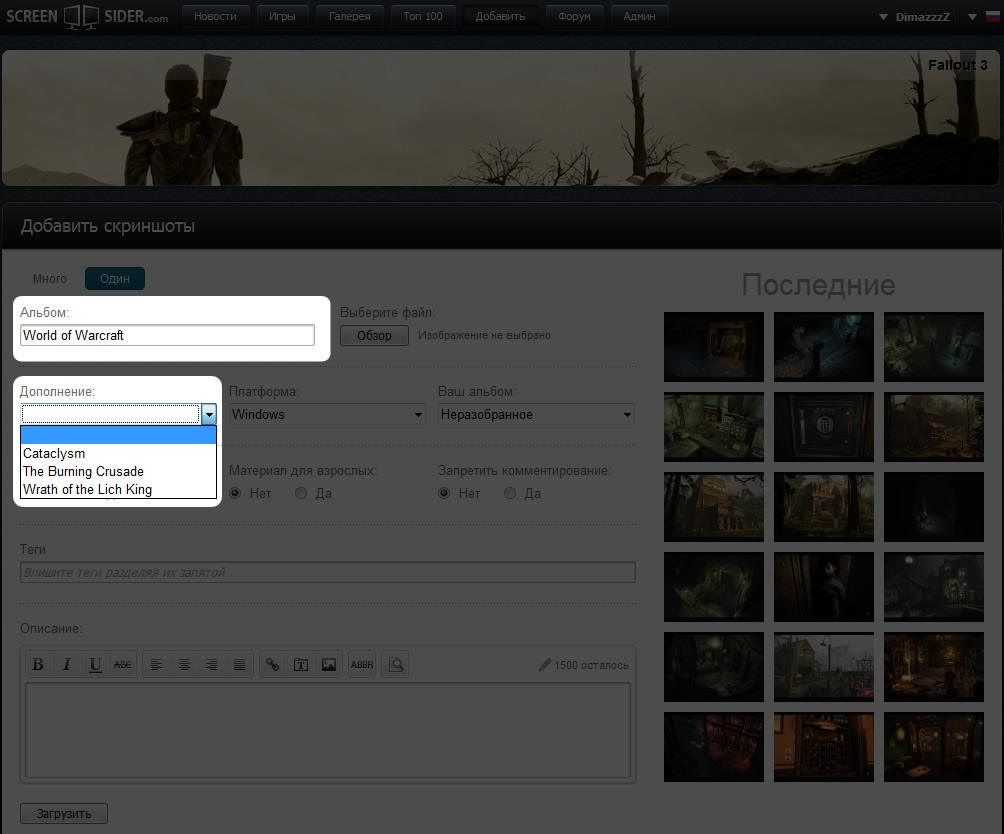1004x834 pixels.
Task: Click the Дополнение dropdown arrow
Action: click(209, 414)
